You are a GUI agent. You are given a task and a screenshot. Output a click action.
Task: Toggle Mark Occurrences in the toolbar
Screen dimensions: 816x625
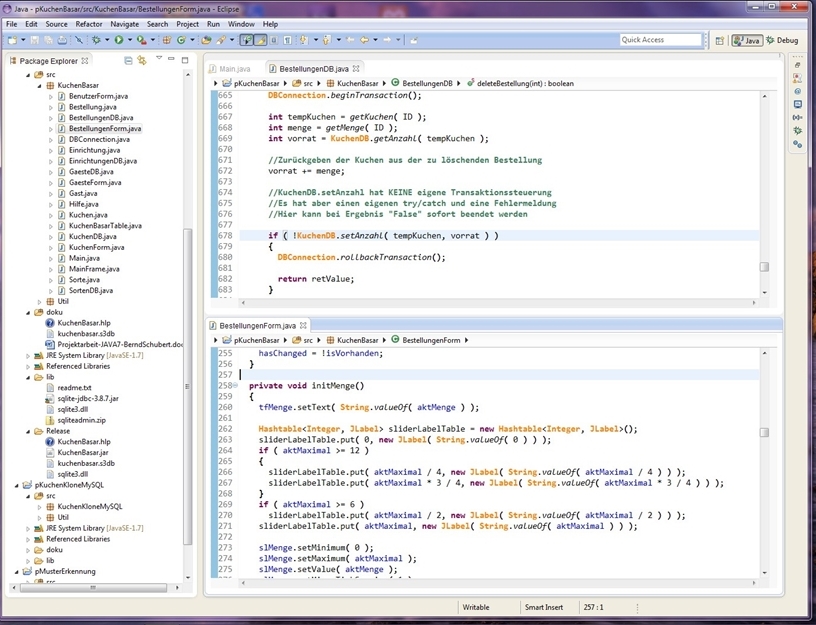click(261, 40)
